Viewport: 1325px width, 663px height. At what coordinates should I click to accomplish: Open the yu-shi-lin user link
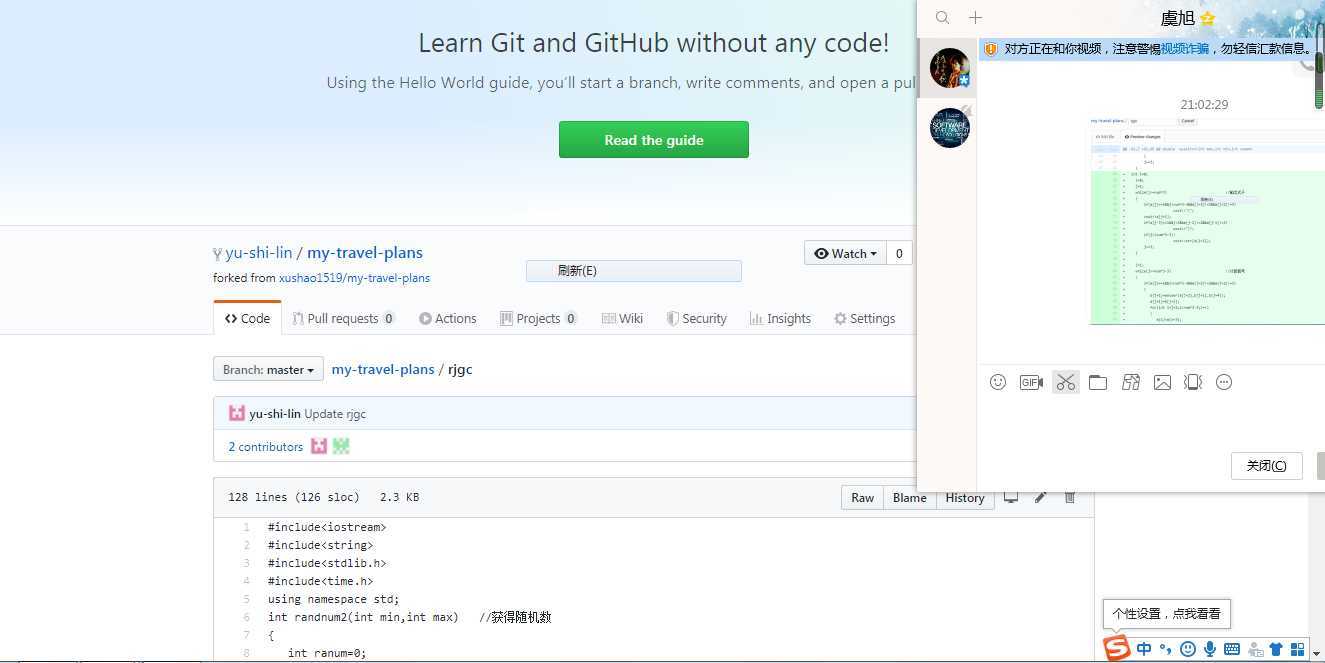259,253
